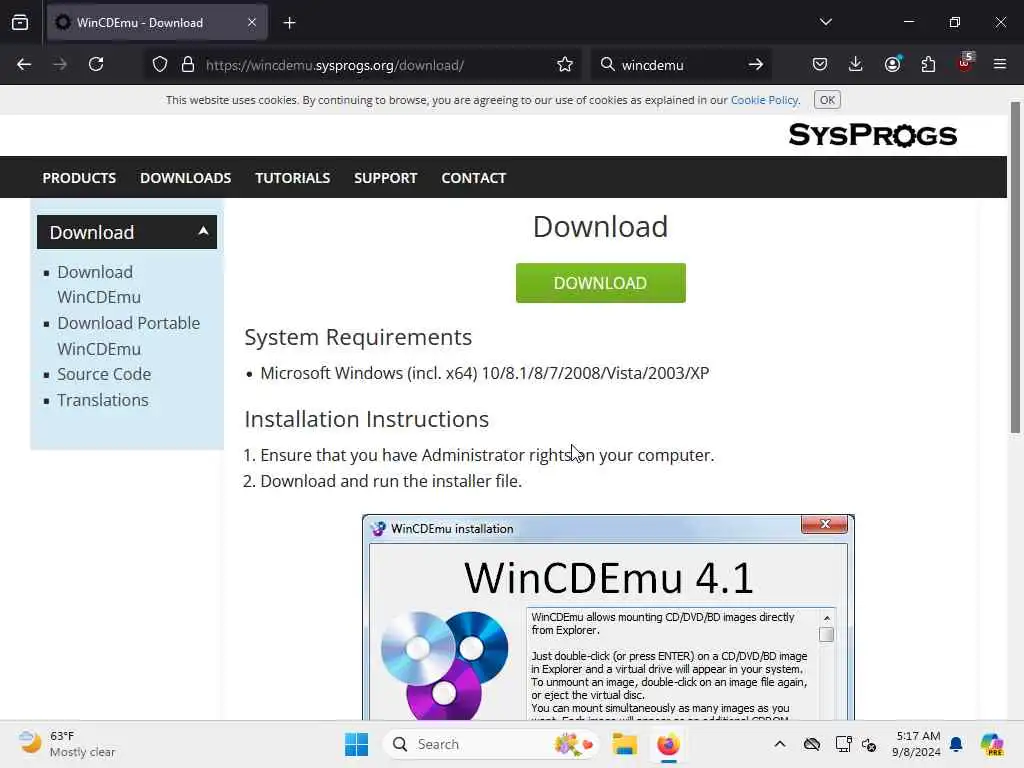Select the WinCDEmu - Download browser tab
1024x768 pixels.
(x=157, y=23)
